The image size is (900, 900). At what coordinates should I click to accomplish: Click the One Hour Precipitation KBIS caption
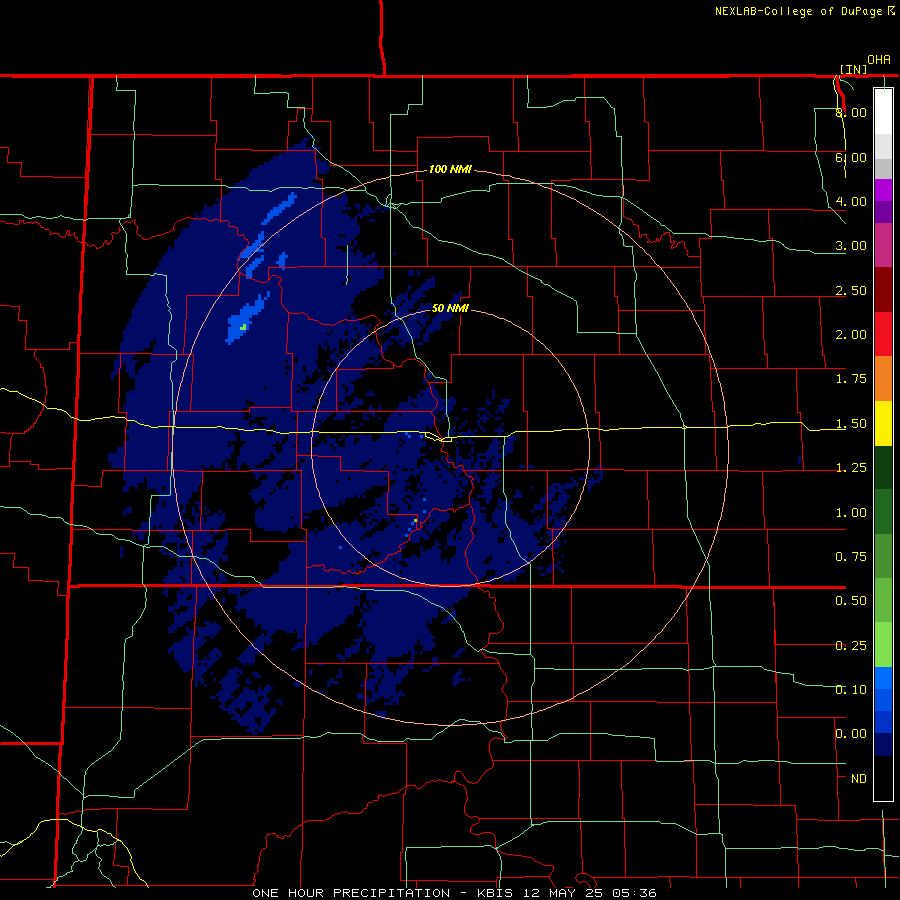(x=454, y=893)
